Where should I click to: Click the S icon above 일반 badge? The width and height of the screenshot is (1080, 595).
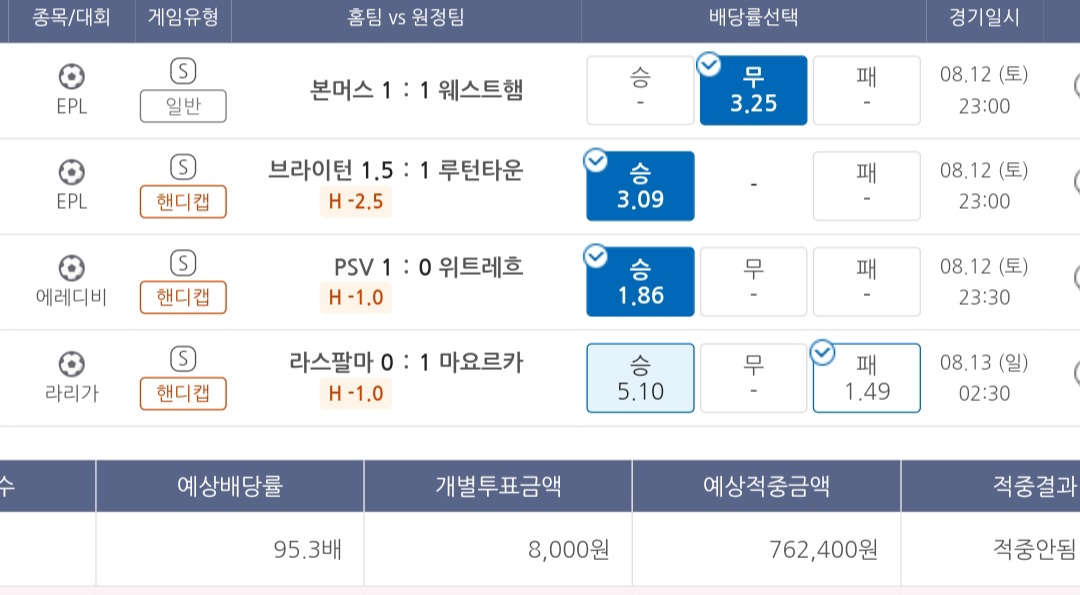tap(183, 71)
